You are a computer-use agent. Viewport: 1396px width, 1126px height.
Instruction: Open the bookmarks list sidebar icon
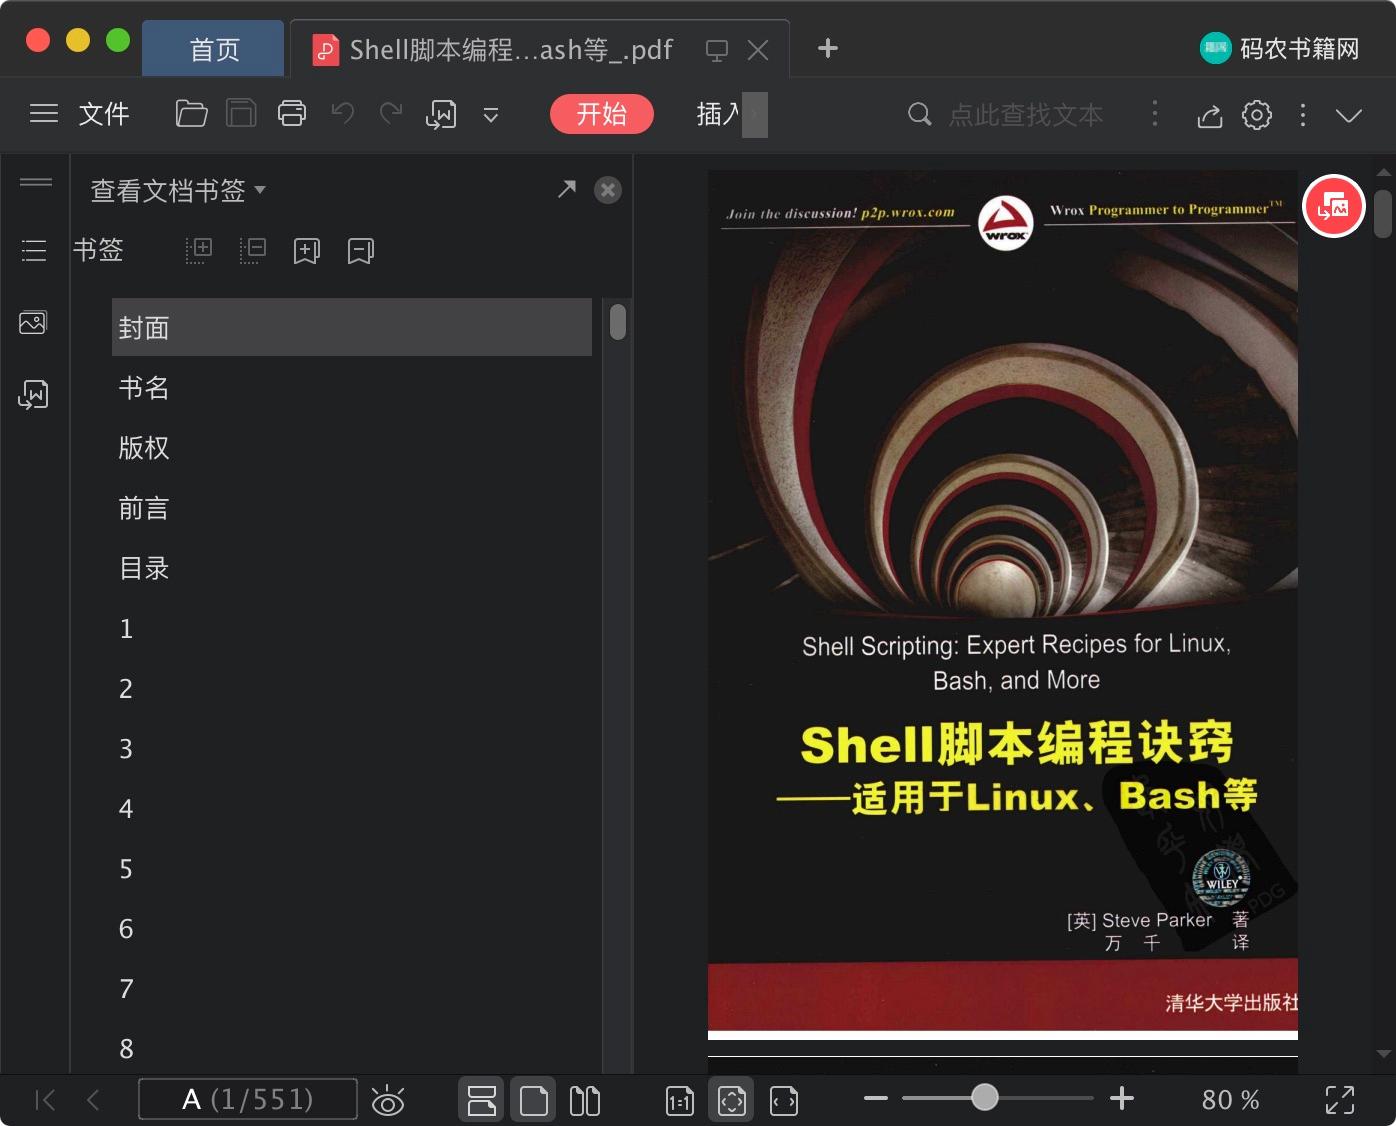(x=34, y=250)
